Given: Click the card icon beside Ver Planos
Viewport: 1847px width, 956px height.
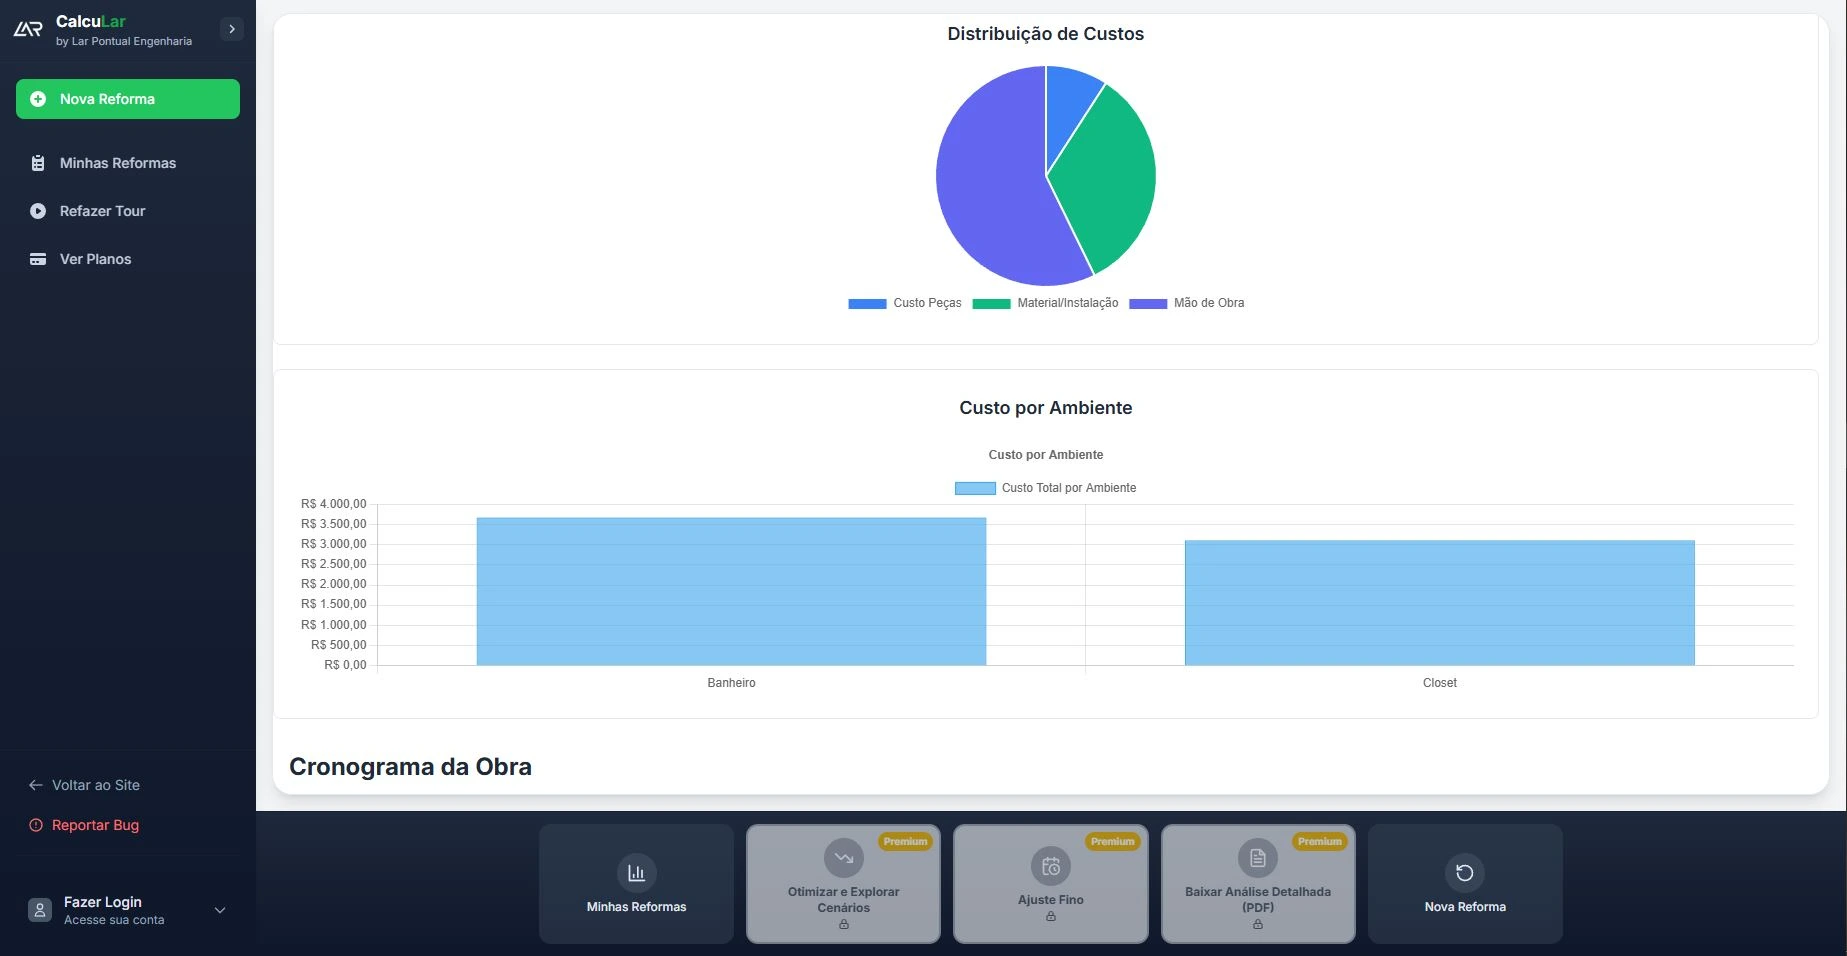Looking at the screenshot, I should (x=38, y=259).
